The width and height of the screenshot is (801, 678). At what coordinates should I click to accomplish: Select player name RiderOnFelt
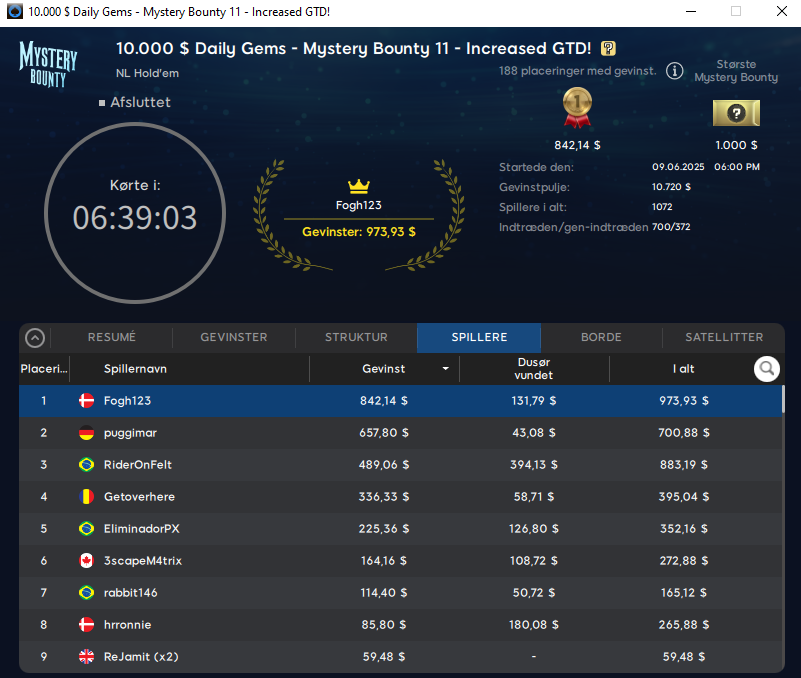pyautogui.click(x=138, y=464)
